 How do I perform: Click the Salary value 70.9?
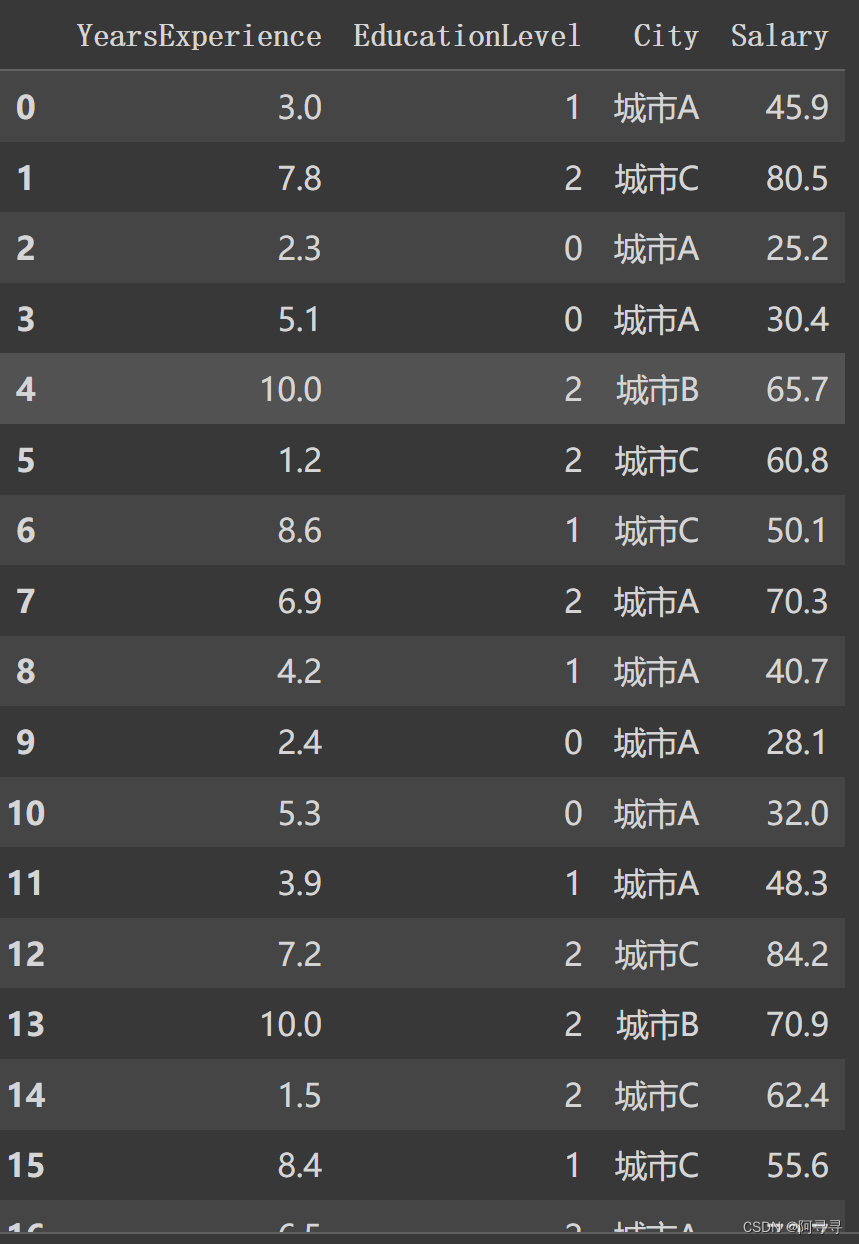point(797,1024)
